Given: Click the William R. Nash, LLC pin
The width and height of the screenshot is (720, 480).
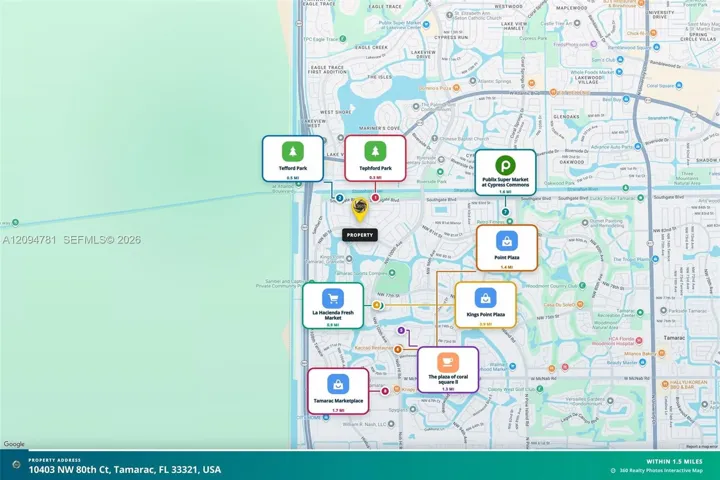Looking at the screenshot, I should pos(391,424).
